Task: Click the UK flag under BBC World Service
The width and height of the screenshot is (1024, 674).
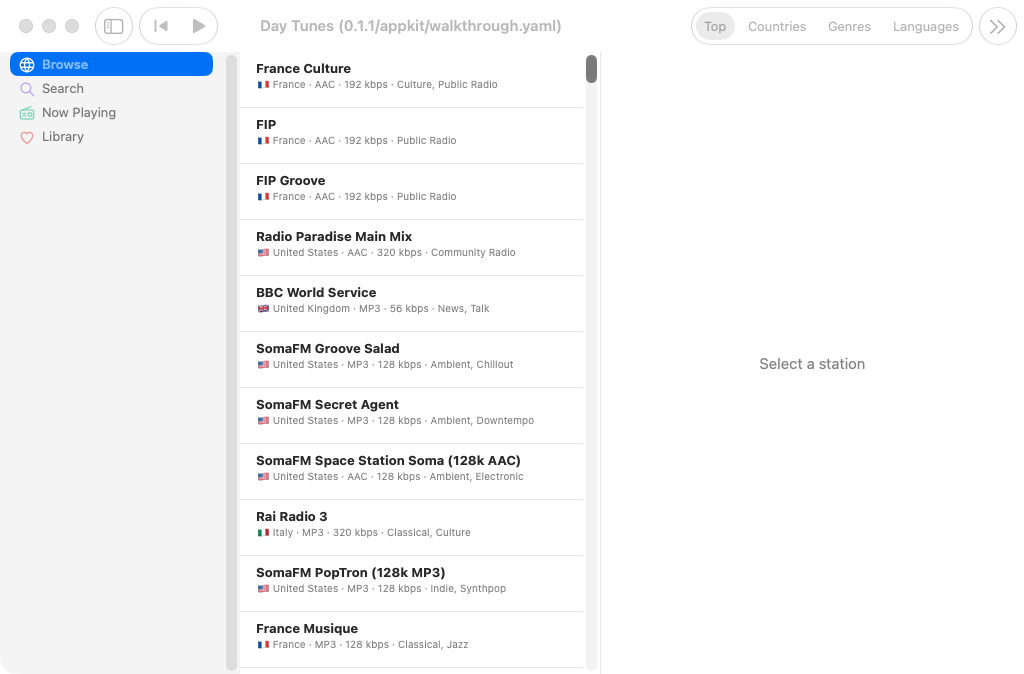Action: [x=263, y=309]
